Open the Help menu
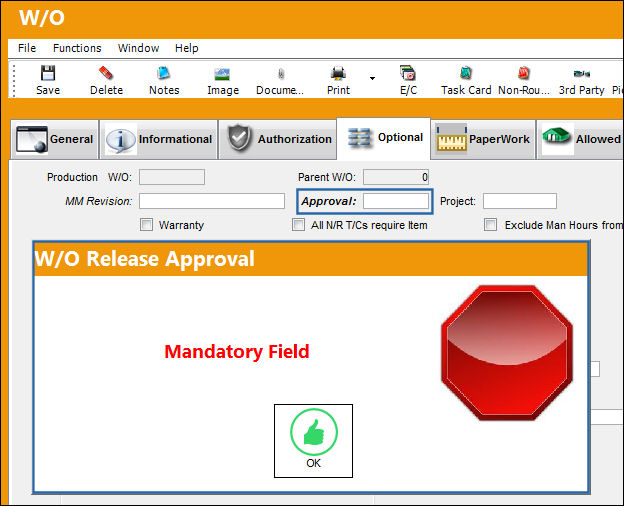The width and height of the screenshot is (624, 506). [187, 48]
